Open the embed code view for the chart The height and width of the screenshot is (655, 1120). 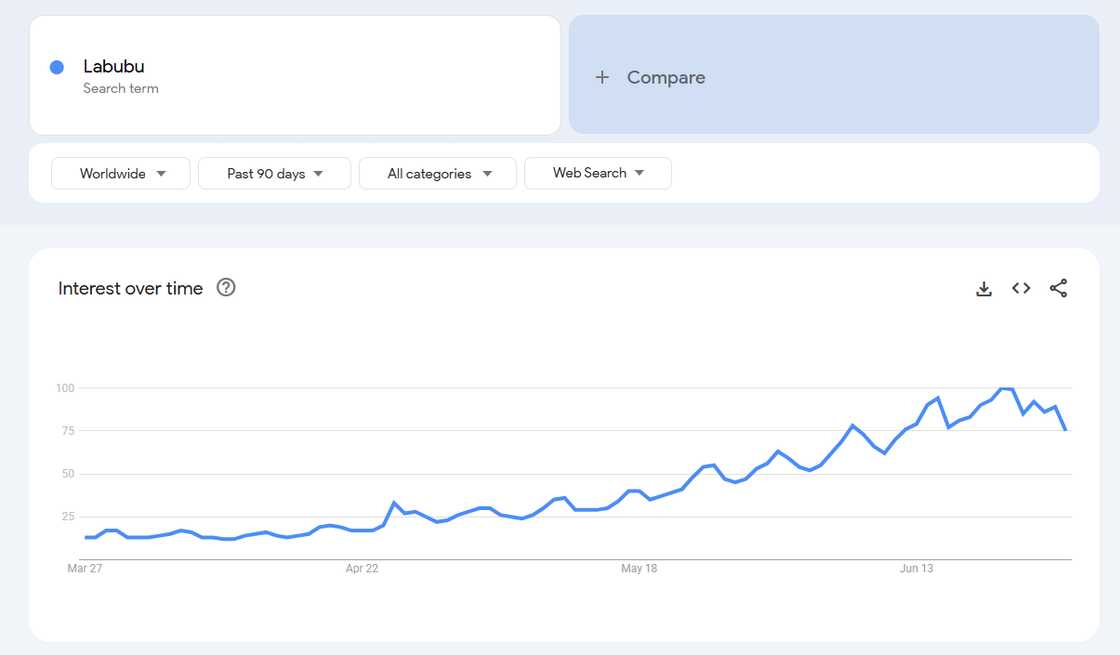tap(1020, 288)
